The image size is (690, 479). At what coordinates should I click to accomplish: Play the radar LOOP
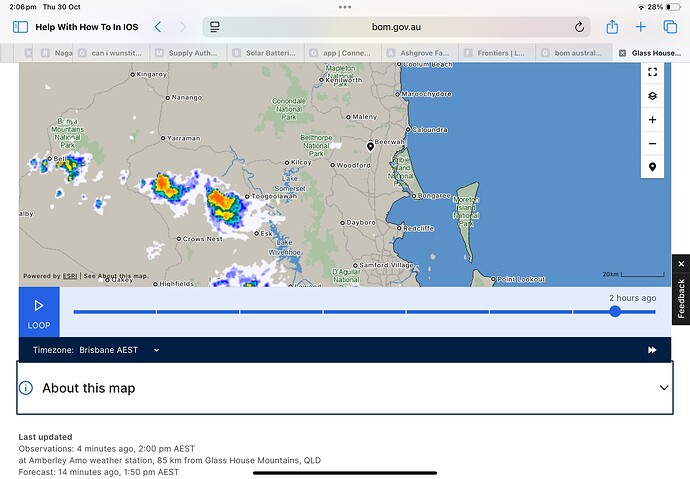tap(39, 312)
